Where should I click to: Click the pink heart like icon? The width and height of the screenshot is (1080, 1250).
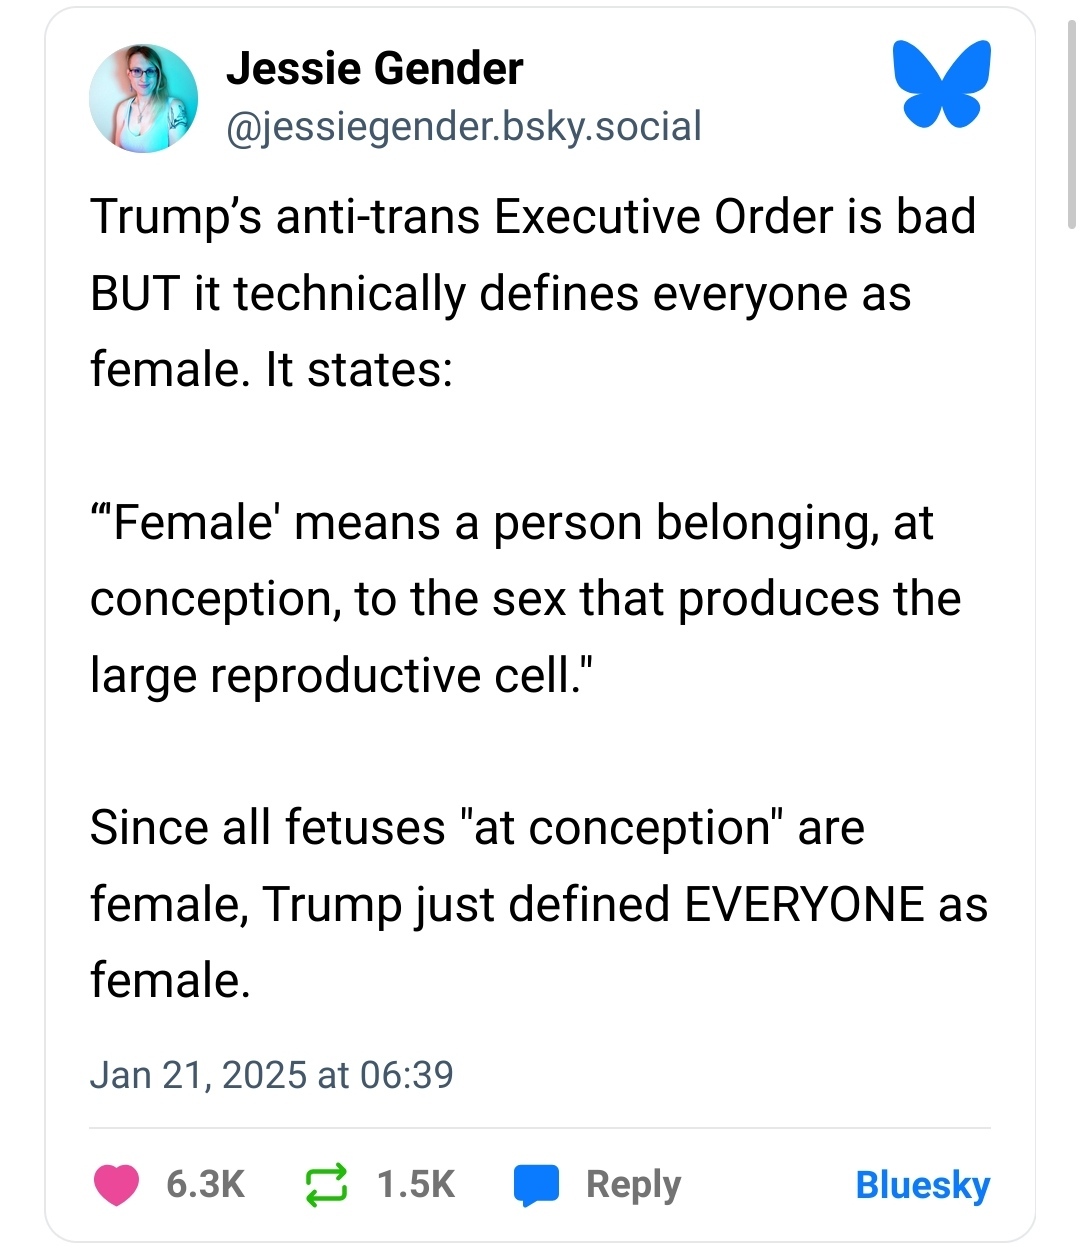[x=116, y=1185]
